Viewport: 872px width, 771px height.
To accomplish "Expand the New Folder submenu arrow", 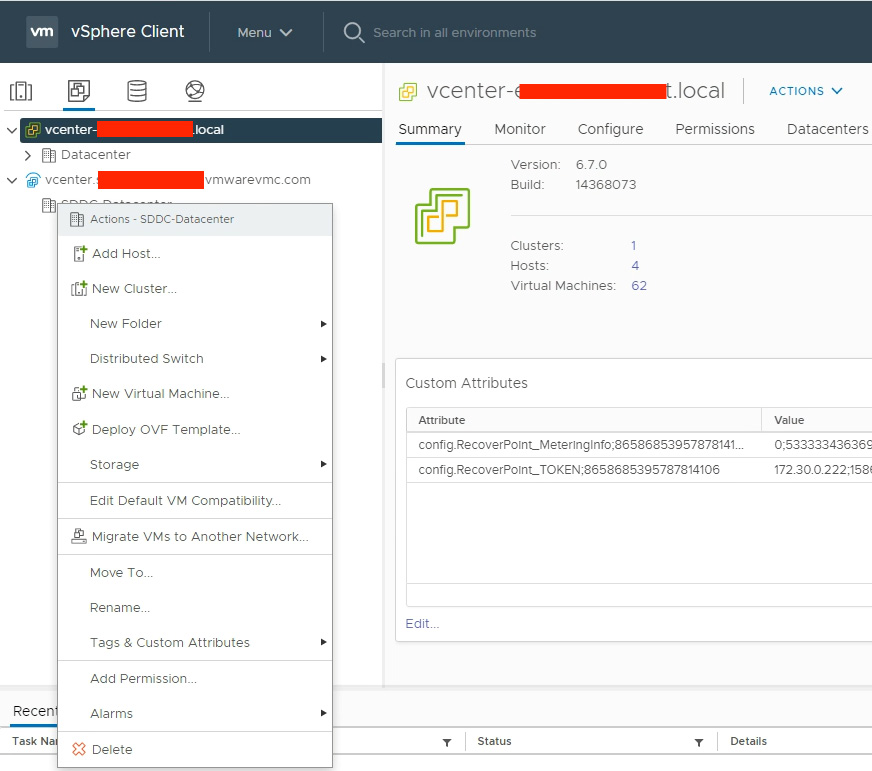I will point(323,324).
